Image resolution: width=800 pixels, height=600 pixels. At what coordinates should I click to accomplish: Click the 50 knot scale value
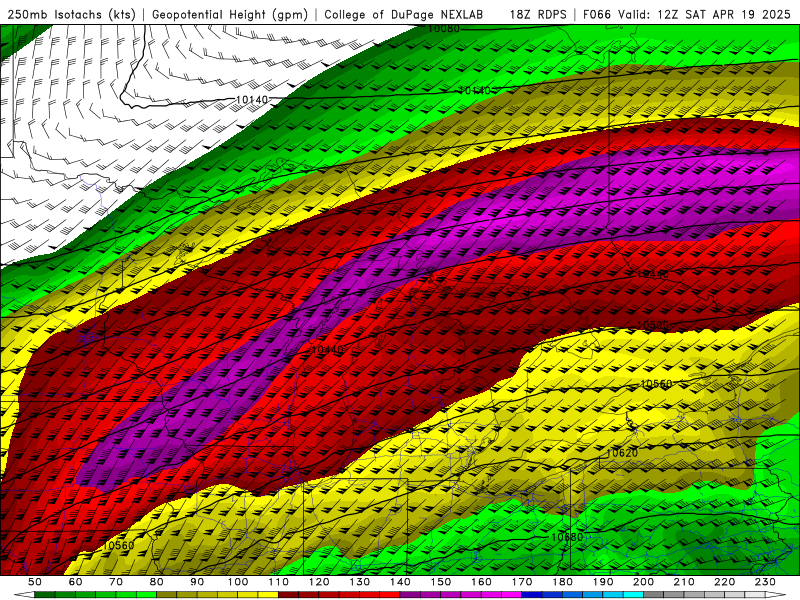[x=35, y=582]
